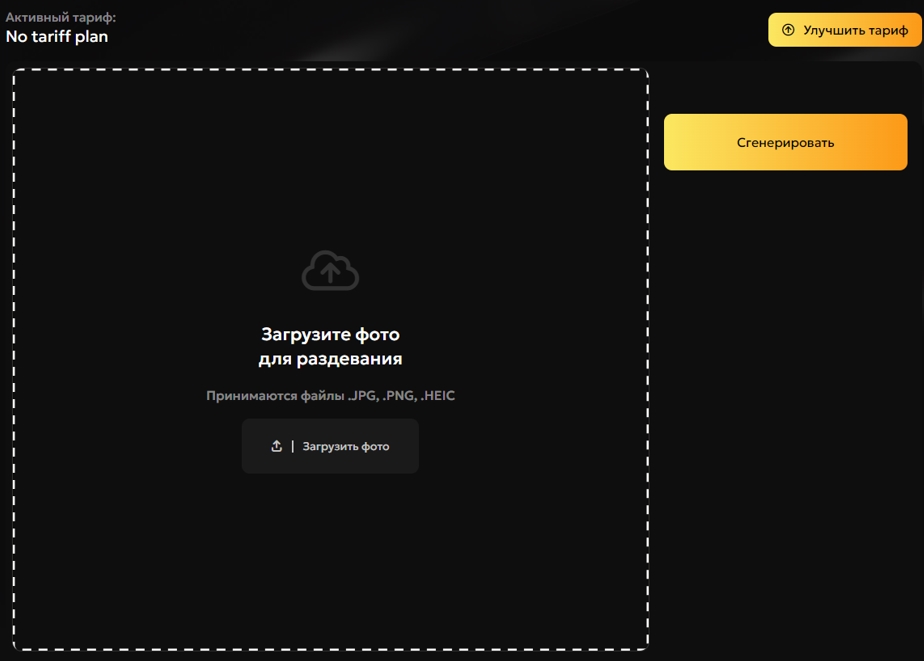
Task: Click the Загрузить фото button
Action: (330, 446)
